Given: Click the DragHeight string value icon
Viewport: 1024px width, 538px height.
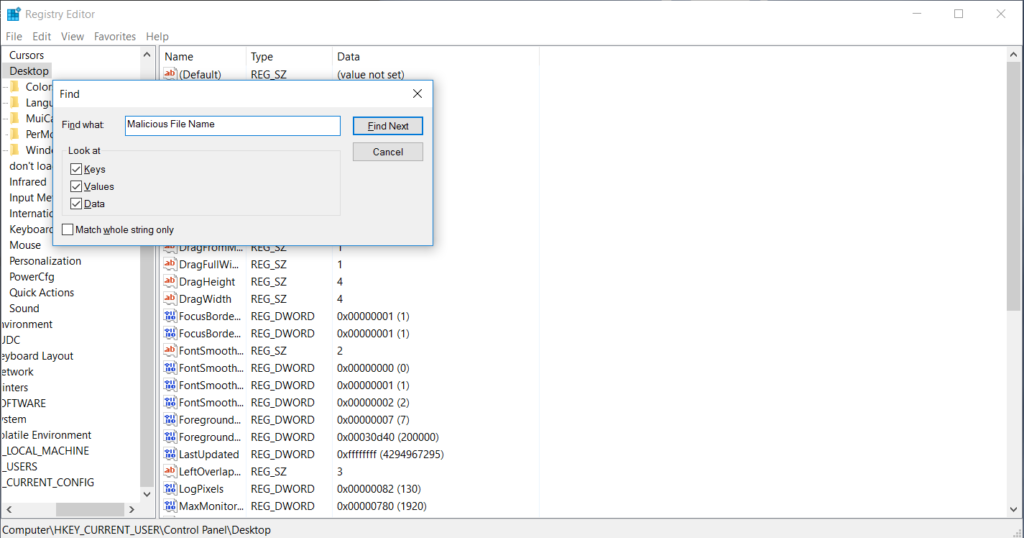Looking at the screenshot, I should (x=170, y=282).
